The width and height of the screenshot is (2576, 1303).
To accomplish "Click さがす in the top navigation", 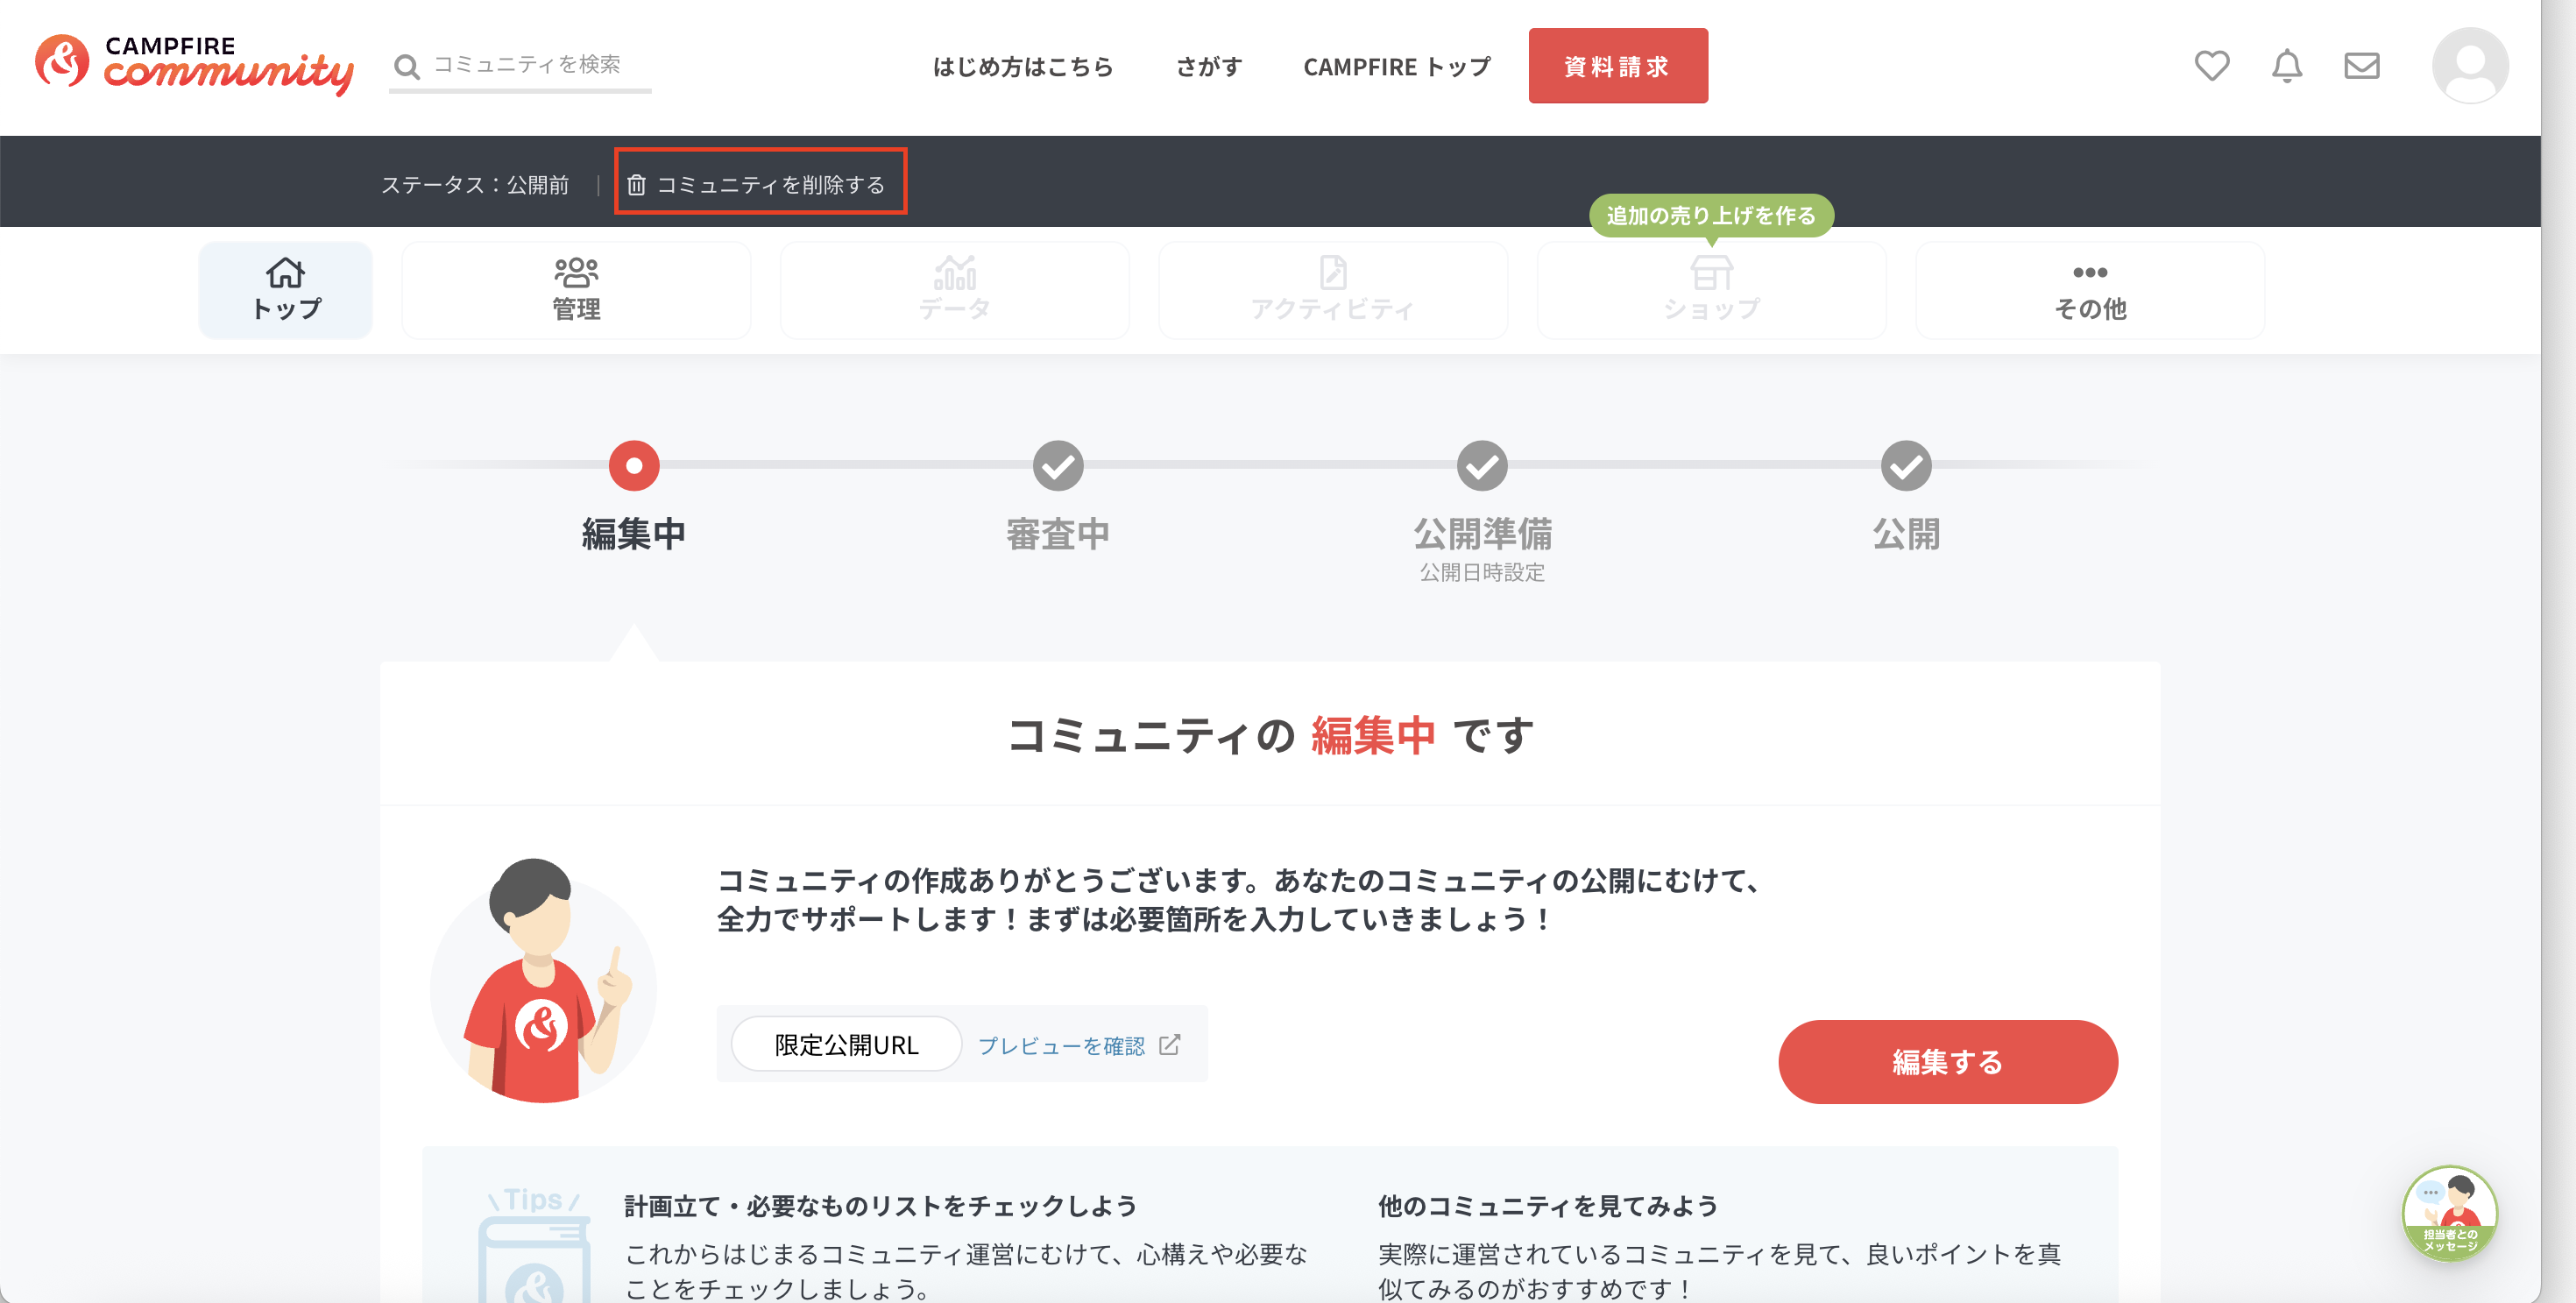I will tap(1209, 66).
